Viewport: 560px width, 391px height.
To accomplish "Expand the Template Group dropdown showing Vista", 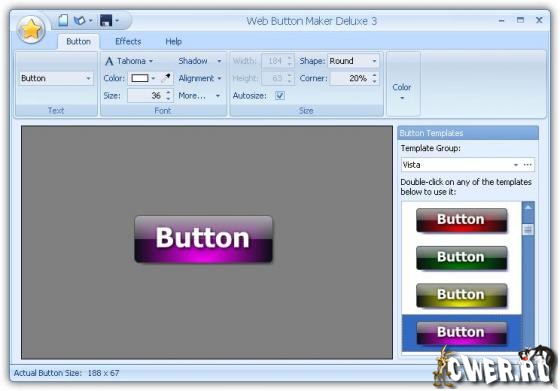I will [x=461, y=165].
